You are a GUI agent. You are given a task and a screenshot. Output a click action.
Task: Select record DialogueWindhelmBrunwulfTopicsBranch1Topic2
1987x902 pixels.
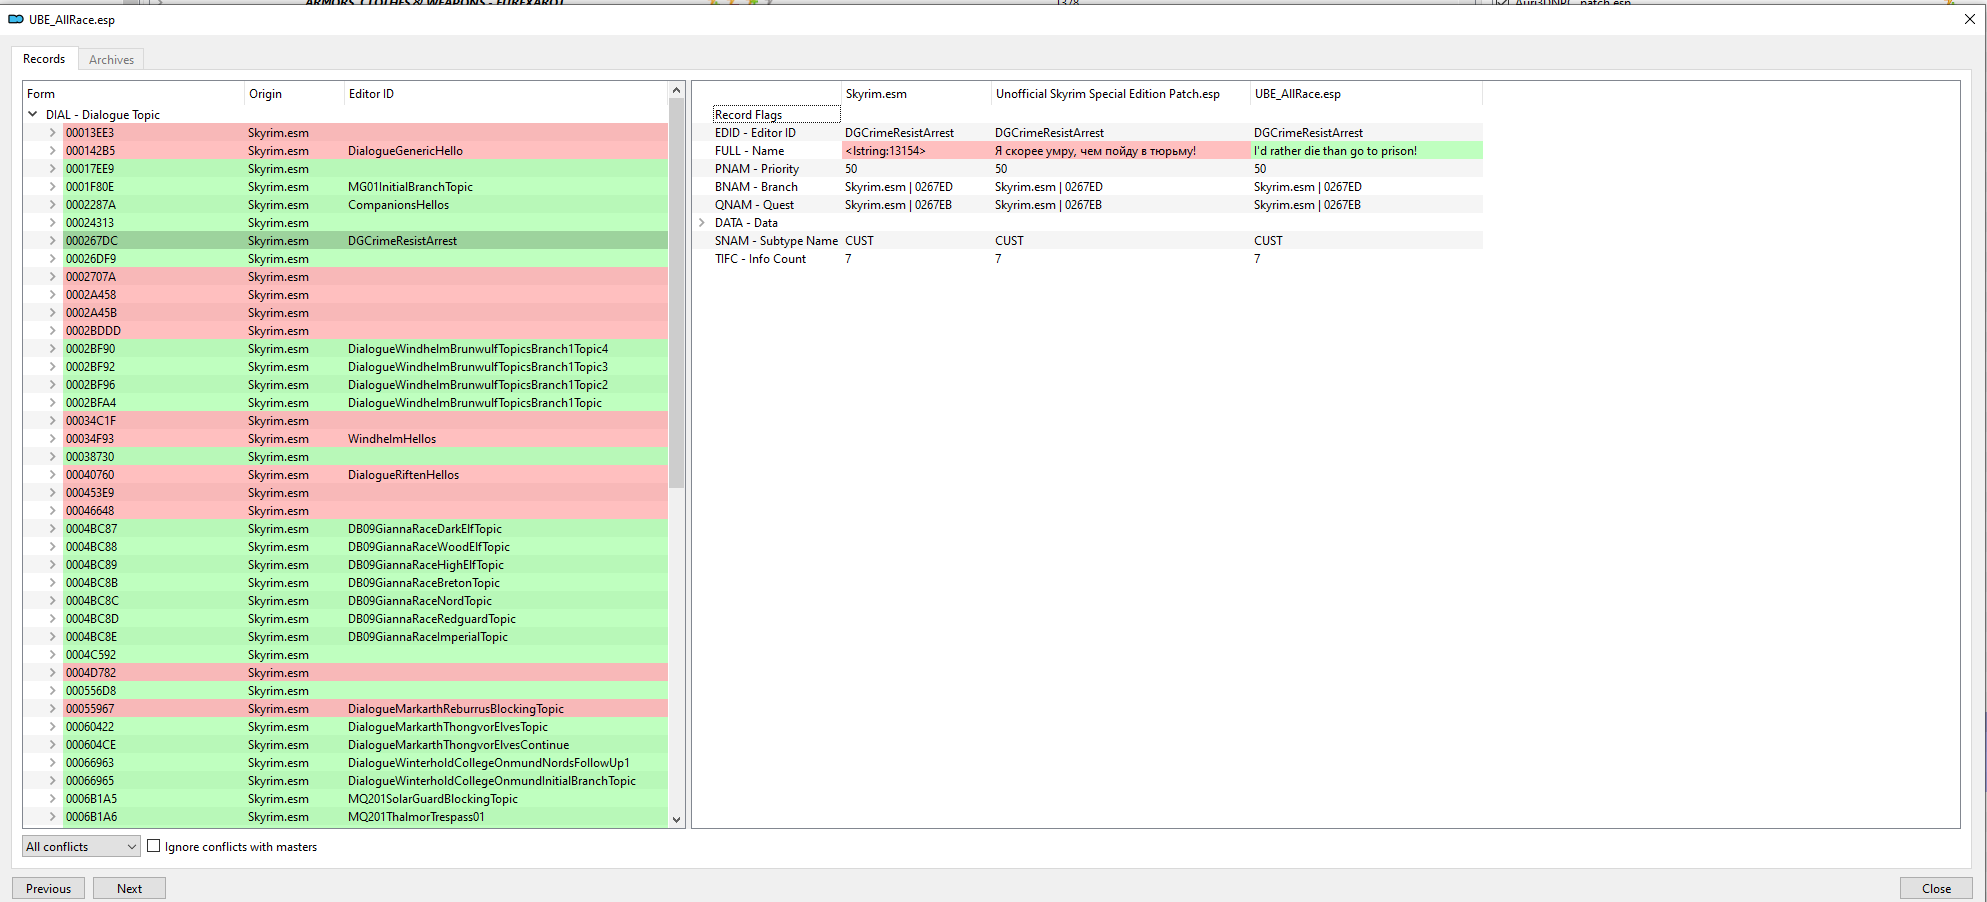coord(365,385)
